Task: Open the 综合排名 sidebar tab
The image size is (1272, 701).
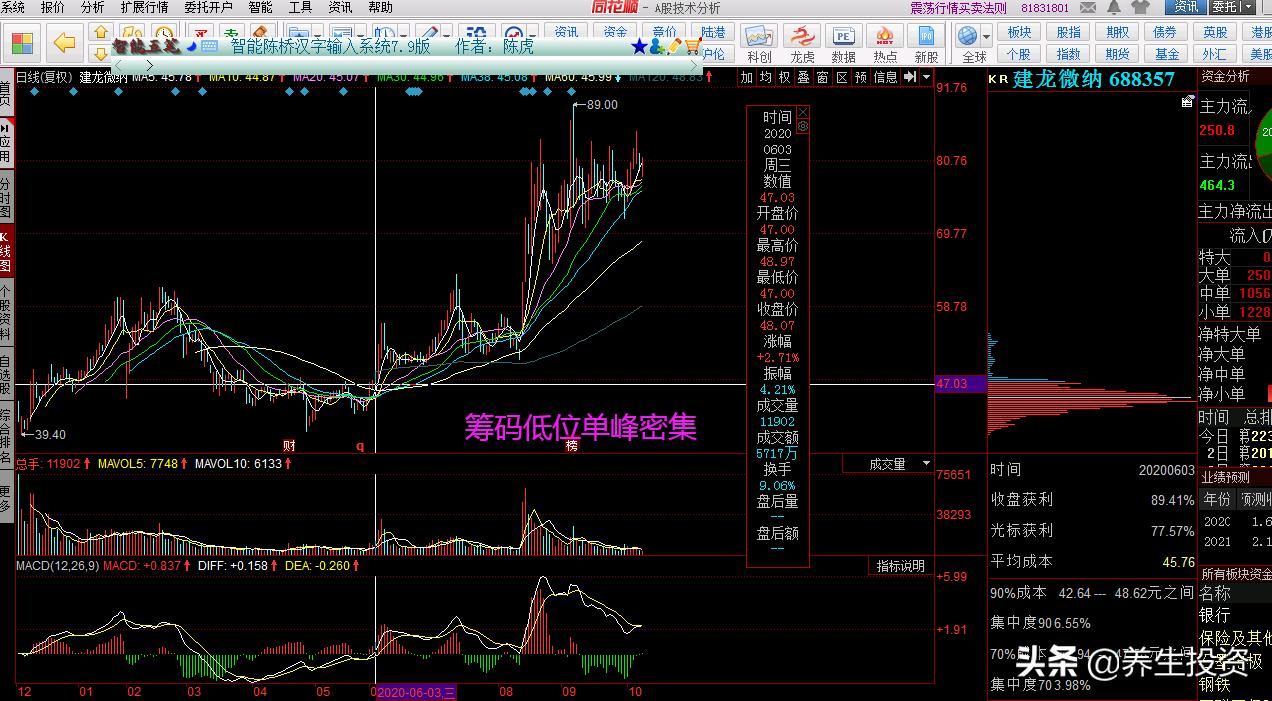Action: [6, 436]
